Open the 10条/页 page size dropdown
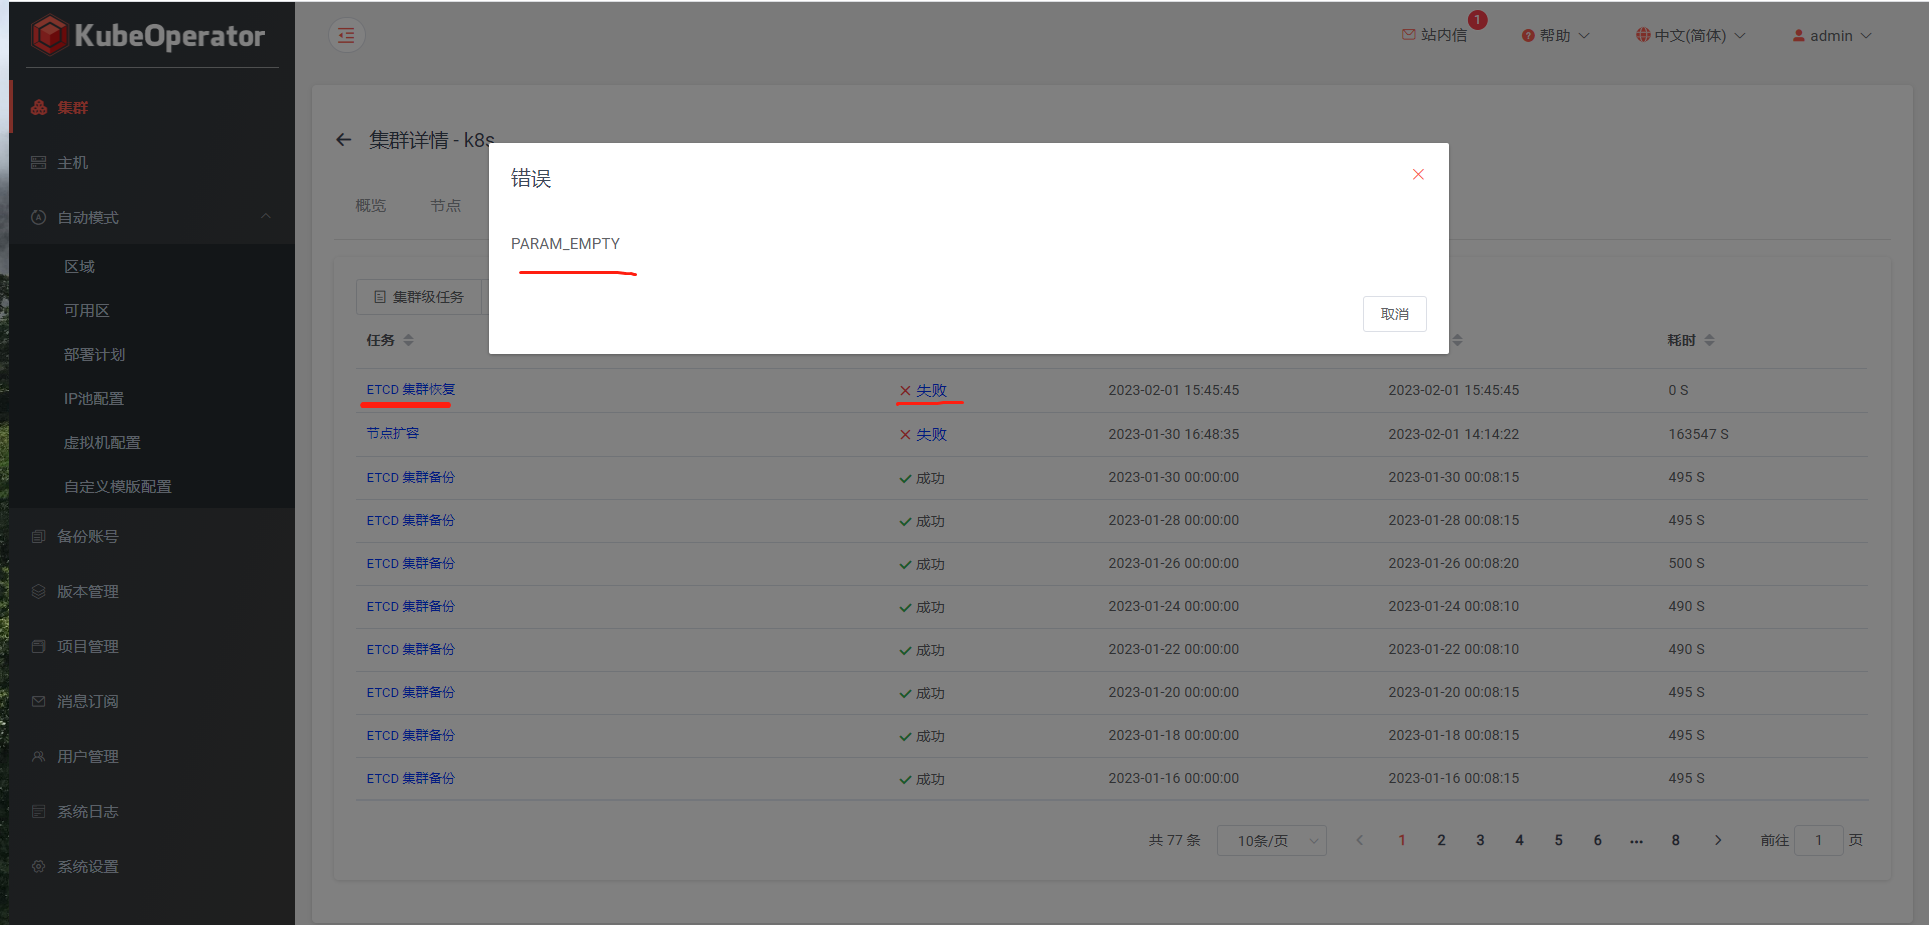The image size is (1929, 925). 1271,840
